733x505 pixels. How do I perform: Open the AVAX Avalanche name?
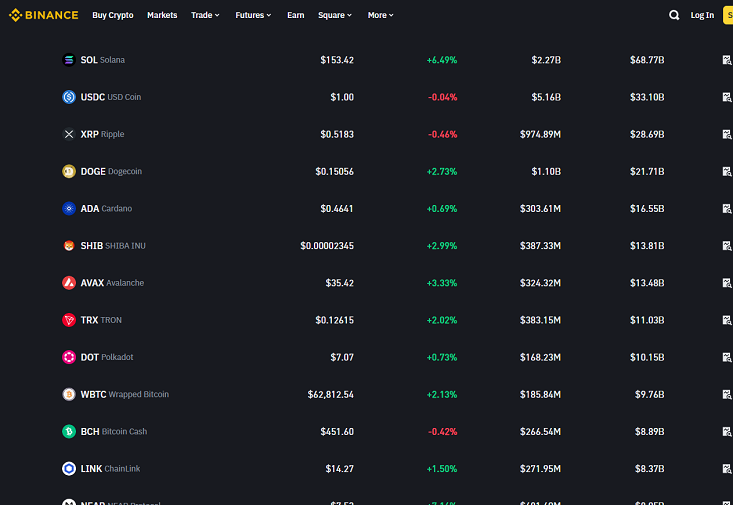pyautogui.click(x=112, y=283)
